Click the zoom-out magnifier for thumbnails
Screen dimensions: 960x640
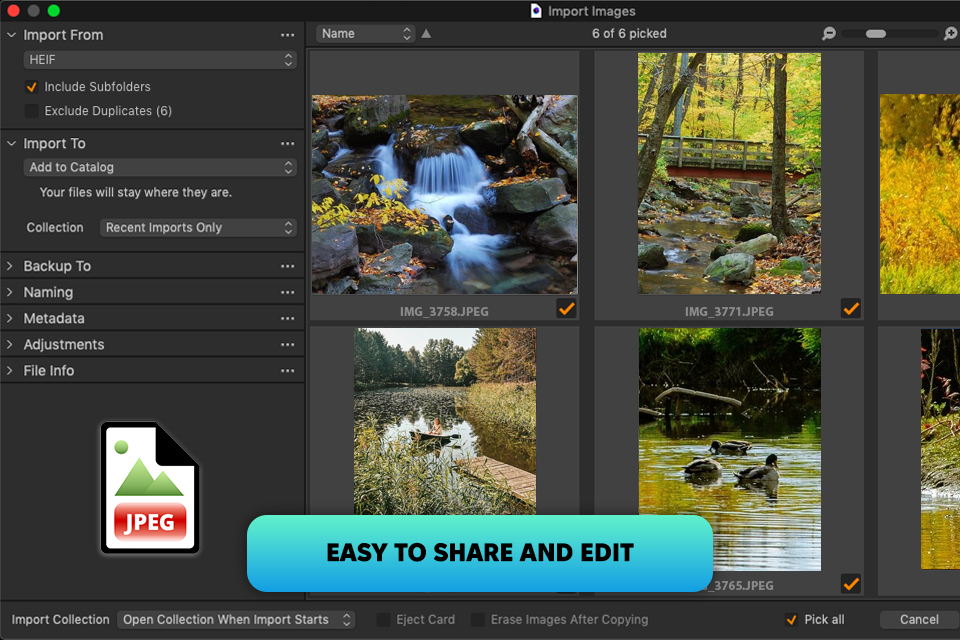tap(829, 34)
